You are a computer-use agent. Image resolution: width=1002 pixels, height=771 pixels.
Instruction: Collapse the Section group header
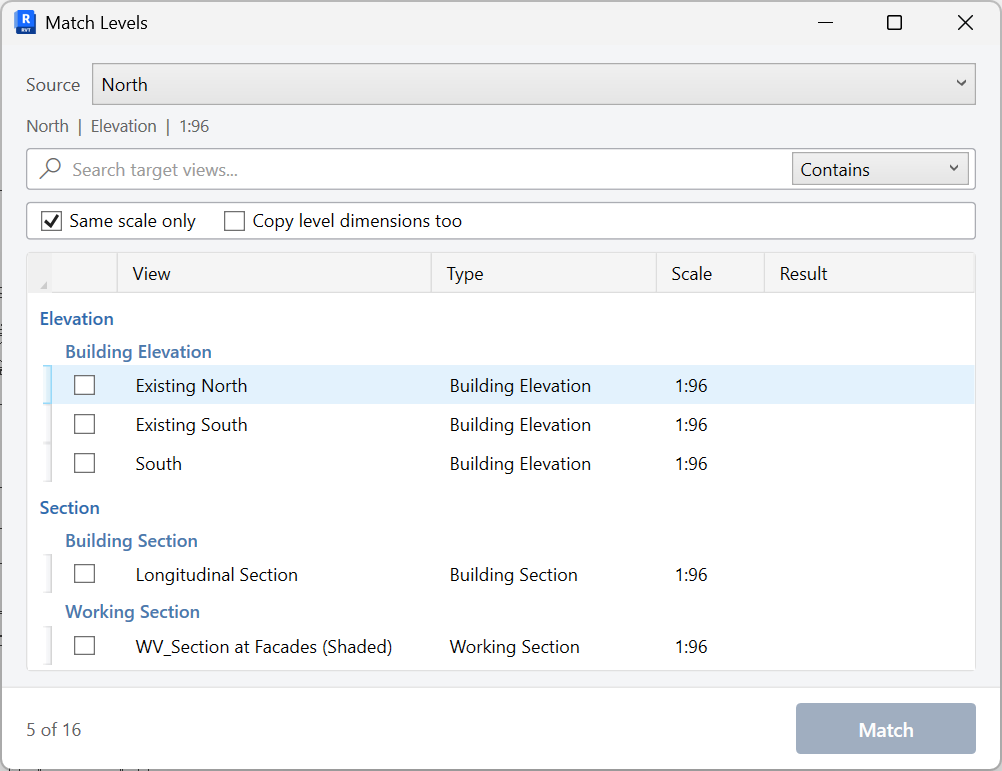click(70, 508)
